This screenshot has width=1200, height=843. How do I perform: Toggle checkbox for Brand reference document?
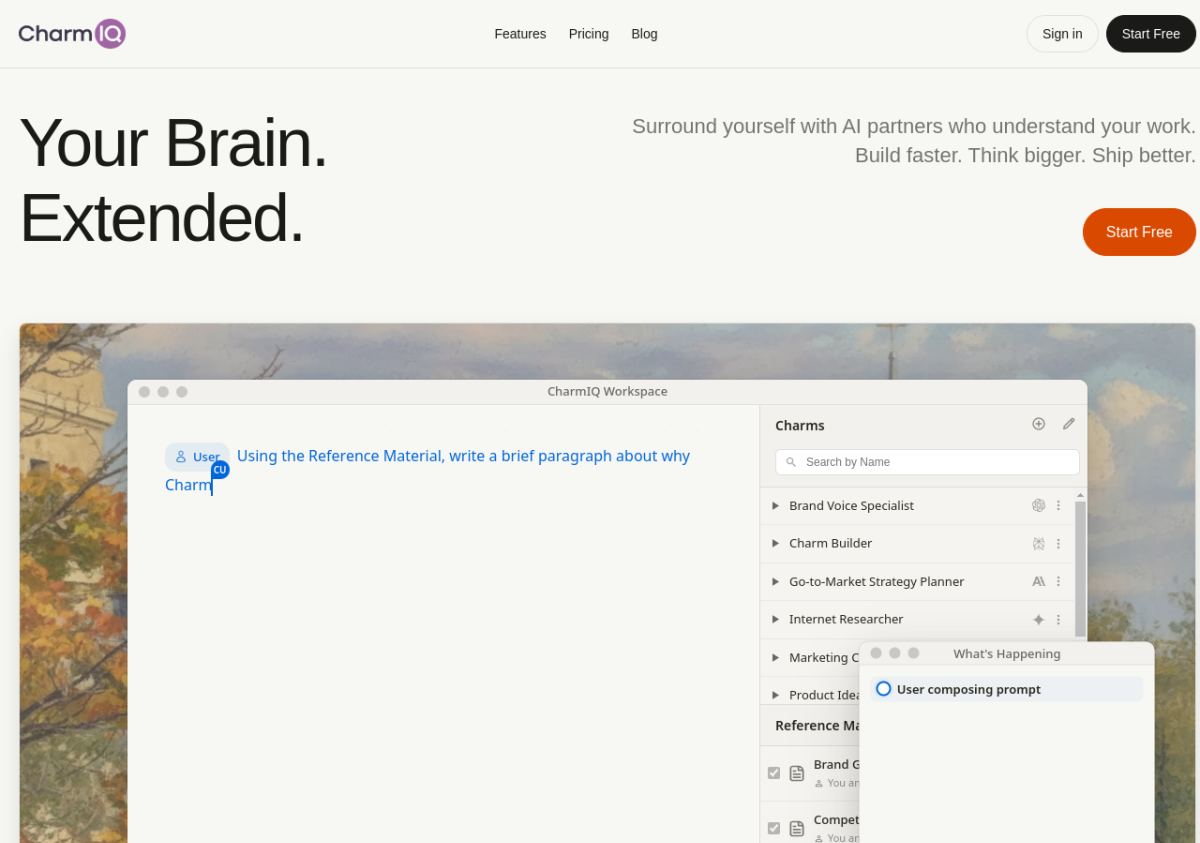tap(774, 773)
